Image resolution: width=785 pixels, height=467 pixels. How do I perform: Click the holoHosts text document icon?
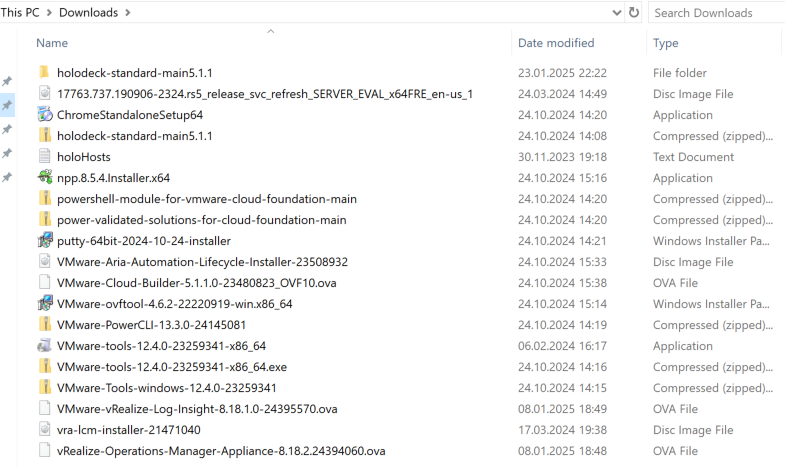click(45, 157)
